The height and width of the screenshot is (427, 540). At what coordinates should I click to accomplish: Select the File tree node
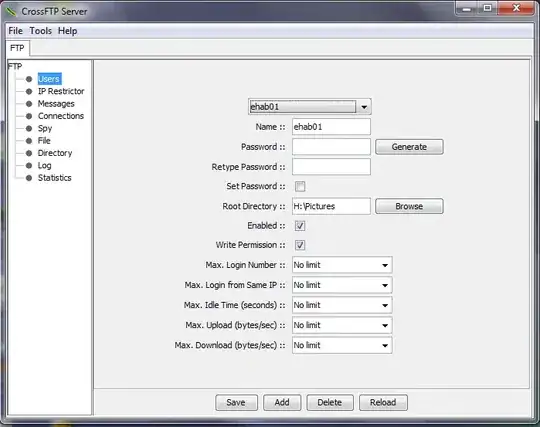pyautogui.click(x=44, y=140)
